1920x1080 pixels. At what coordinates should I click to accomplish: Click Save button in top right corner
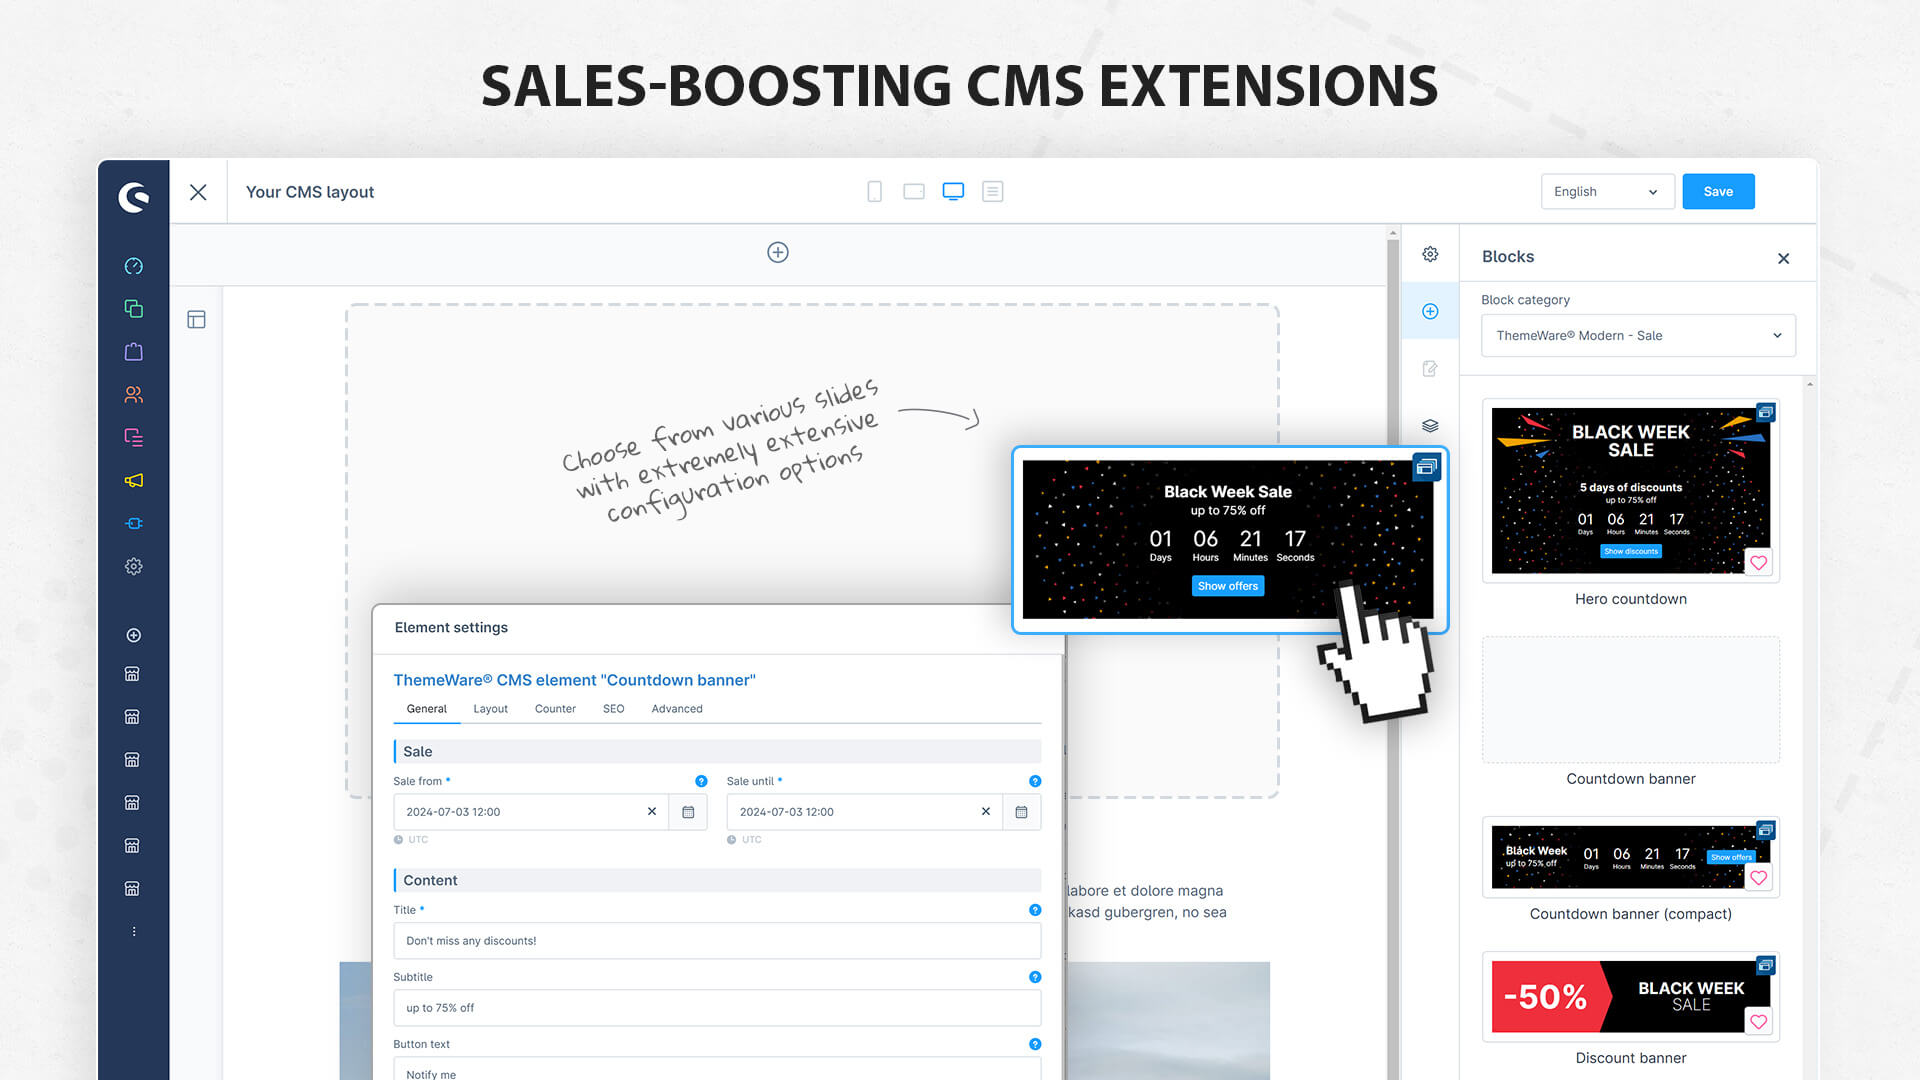click(x=1718, y=191)
